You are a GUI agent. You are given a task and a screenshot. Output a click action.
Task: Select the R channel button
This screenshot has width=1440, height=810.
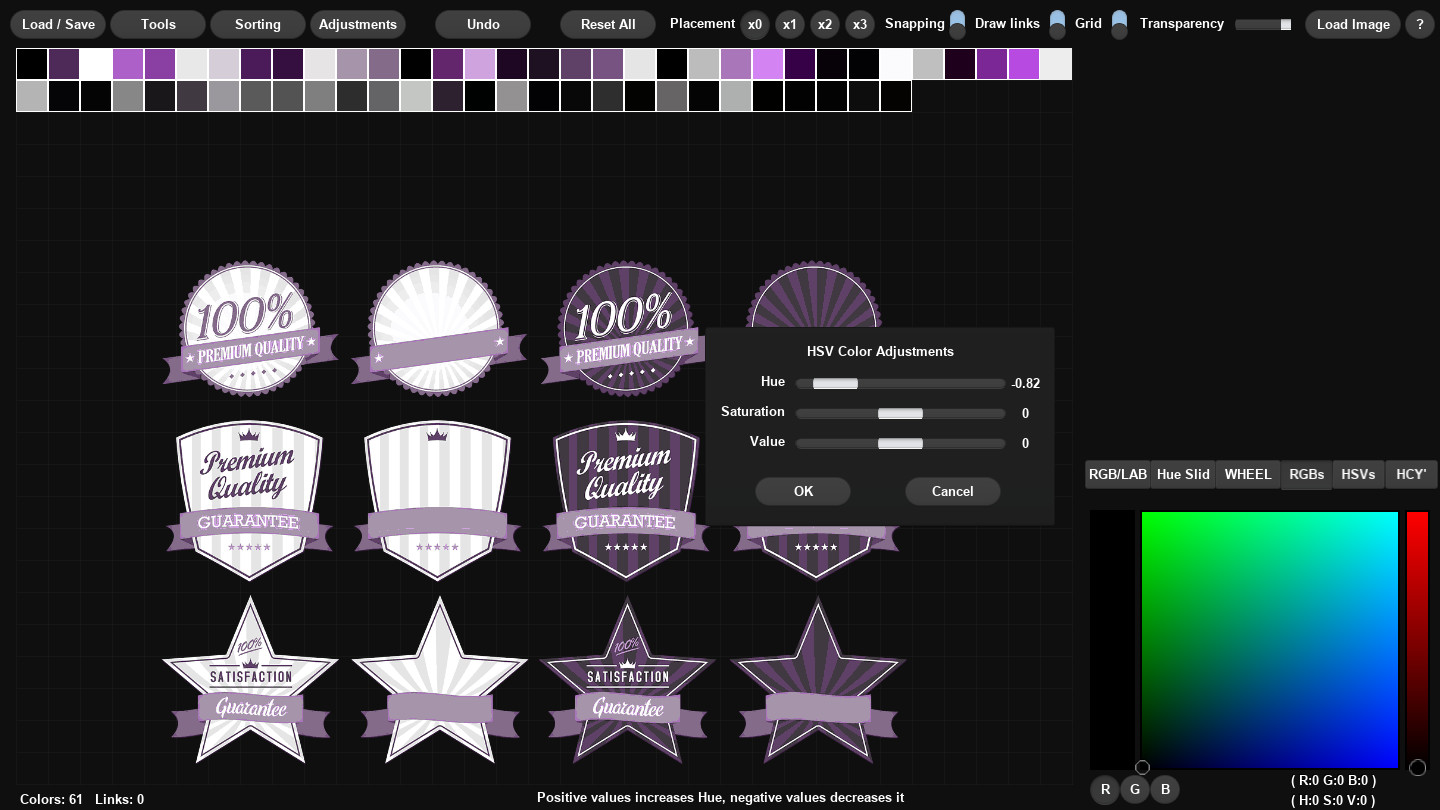(1105, 789)
